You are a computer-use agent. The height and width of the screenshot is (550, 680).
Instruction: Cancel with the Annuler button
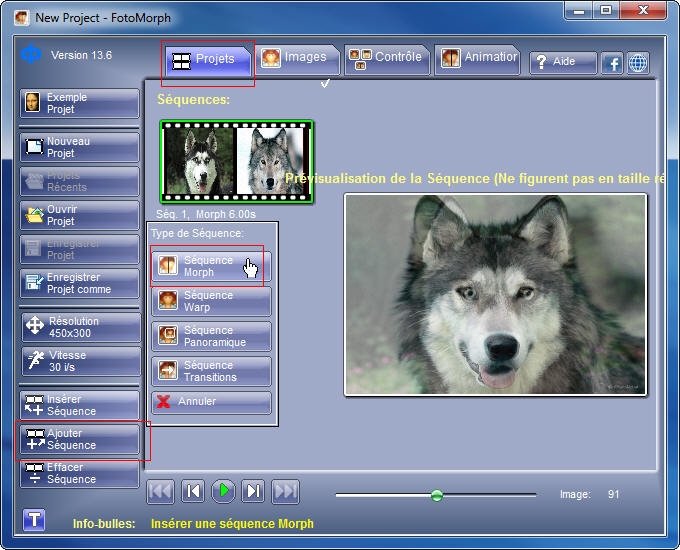212,403
